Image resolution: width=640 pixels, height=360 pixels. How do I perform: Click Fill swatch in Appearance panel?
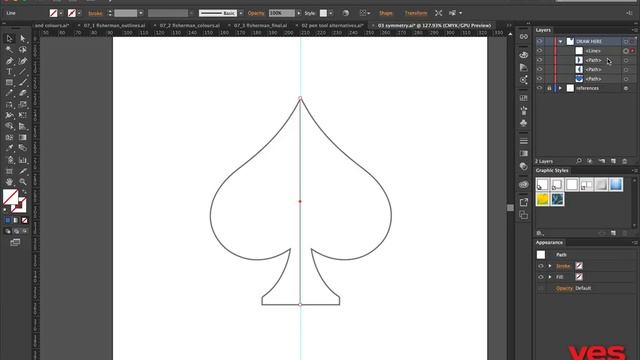coord(579,277)
